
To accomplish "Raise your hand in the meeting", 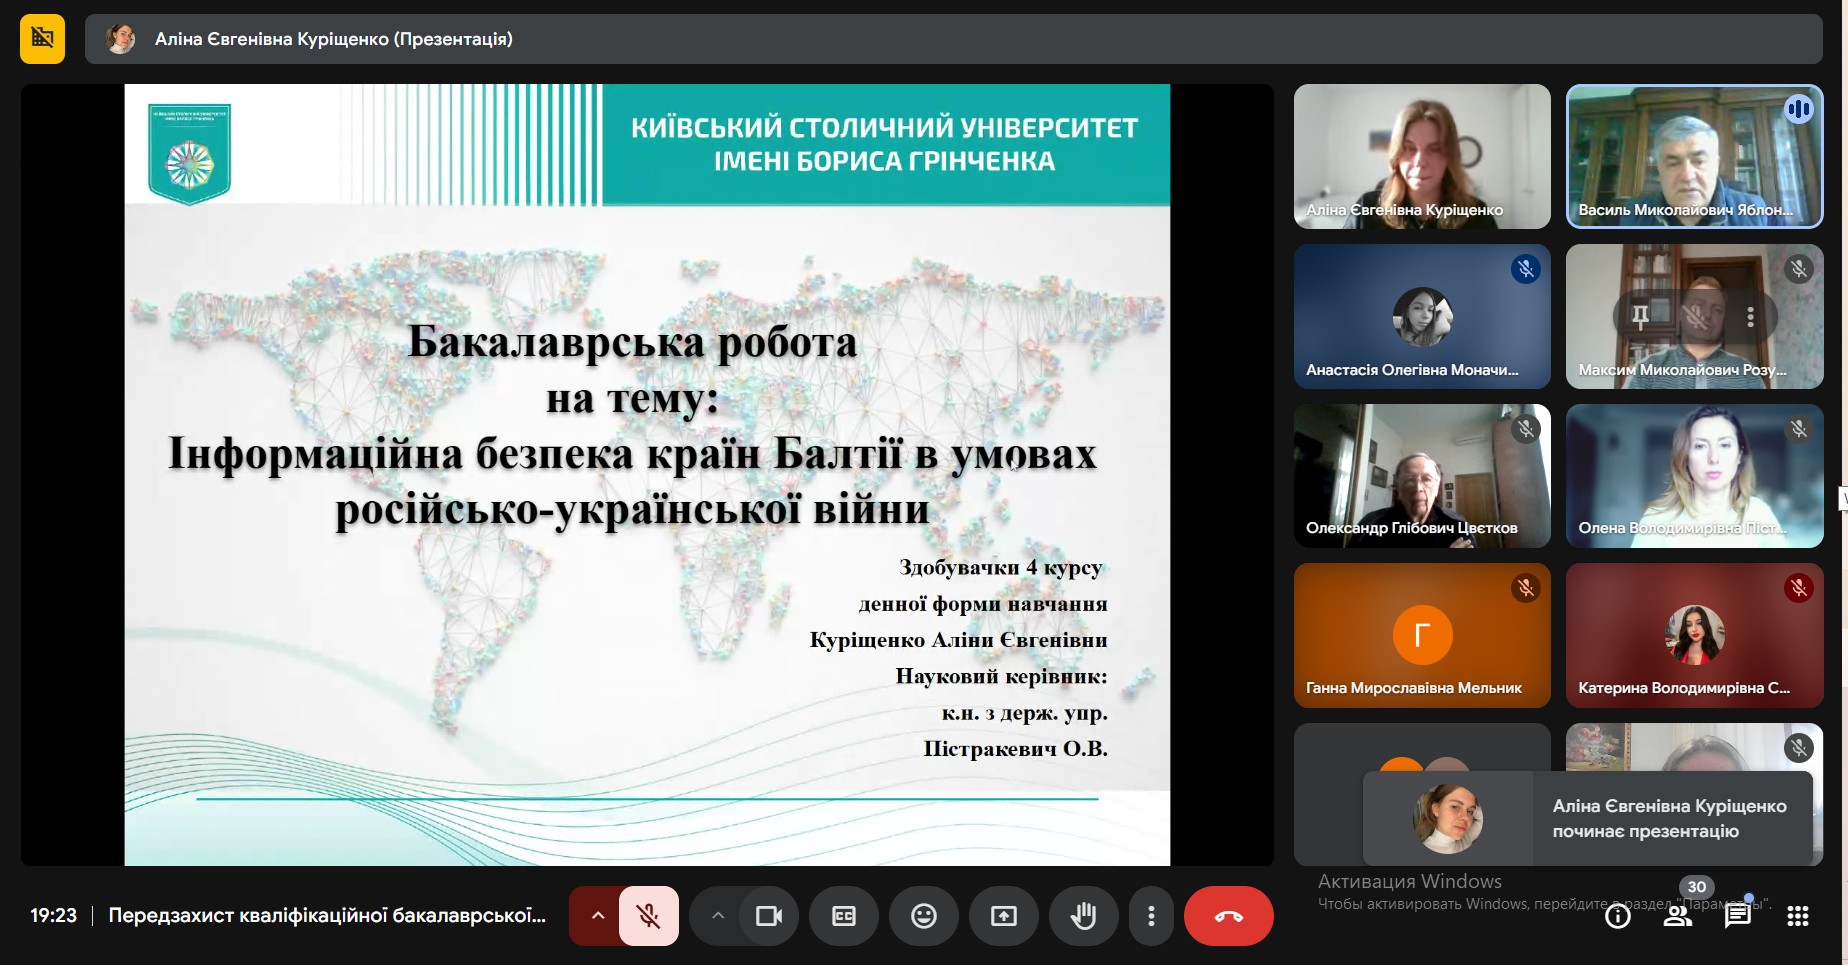I will 1083,916.
